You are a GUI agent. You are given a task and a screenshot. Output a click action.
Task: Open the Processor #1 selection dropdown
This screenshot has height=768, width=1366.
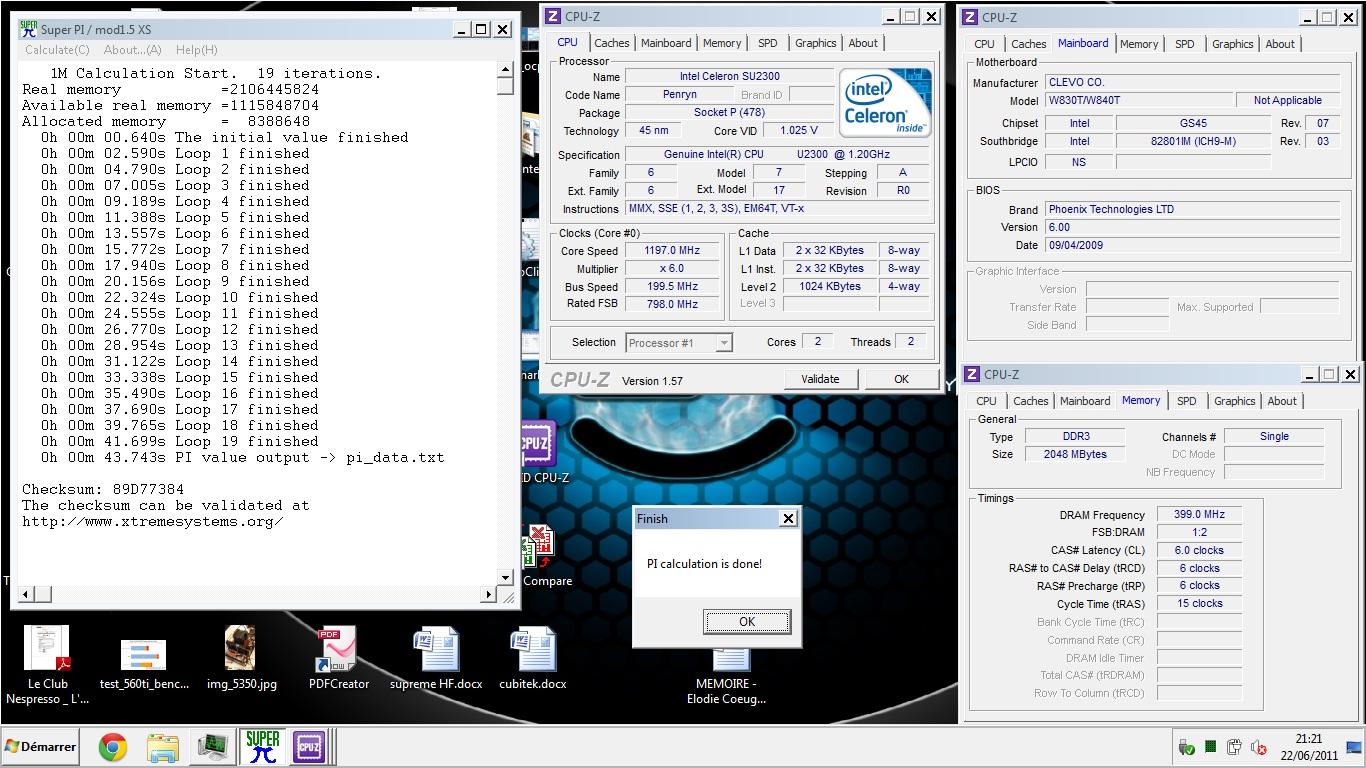point(679,343)
